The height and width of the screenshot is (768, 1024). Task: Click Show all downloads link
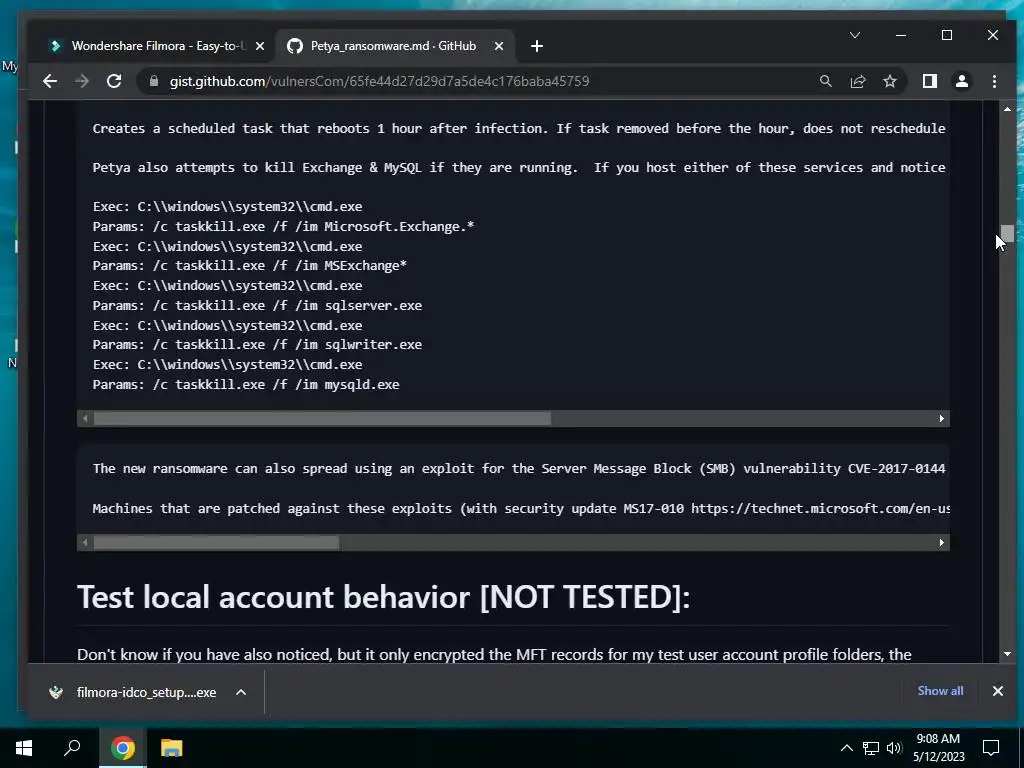(940, 691)
